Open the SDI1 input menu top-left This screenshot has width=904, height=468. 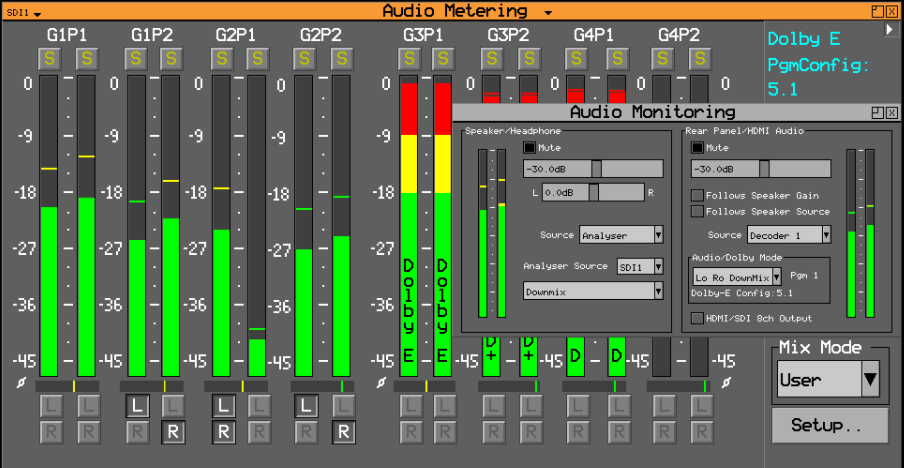click(x=24, y=13)
